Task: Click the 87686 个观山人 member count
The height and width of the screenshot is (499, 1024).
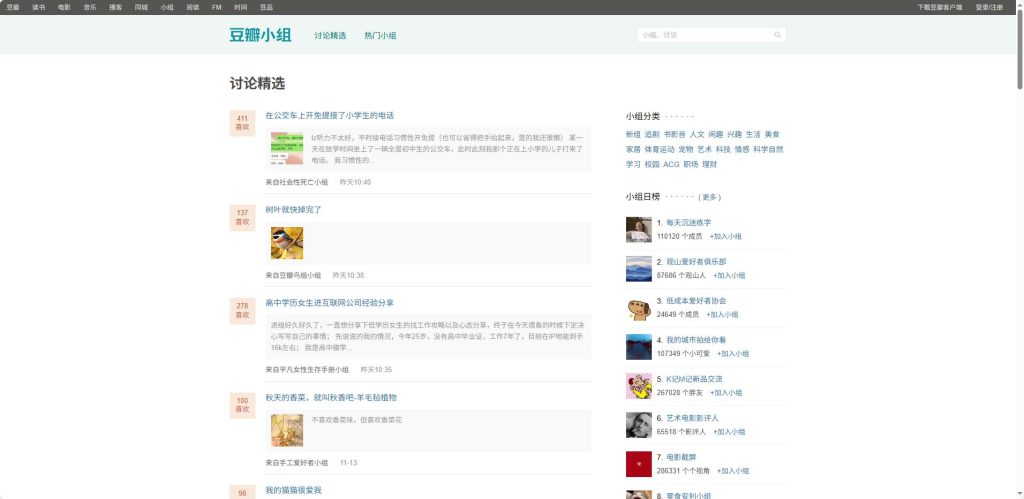Action: [681, 276]
